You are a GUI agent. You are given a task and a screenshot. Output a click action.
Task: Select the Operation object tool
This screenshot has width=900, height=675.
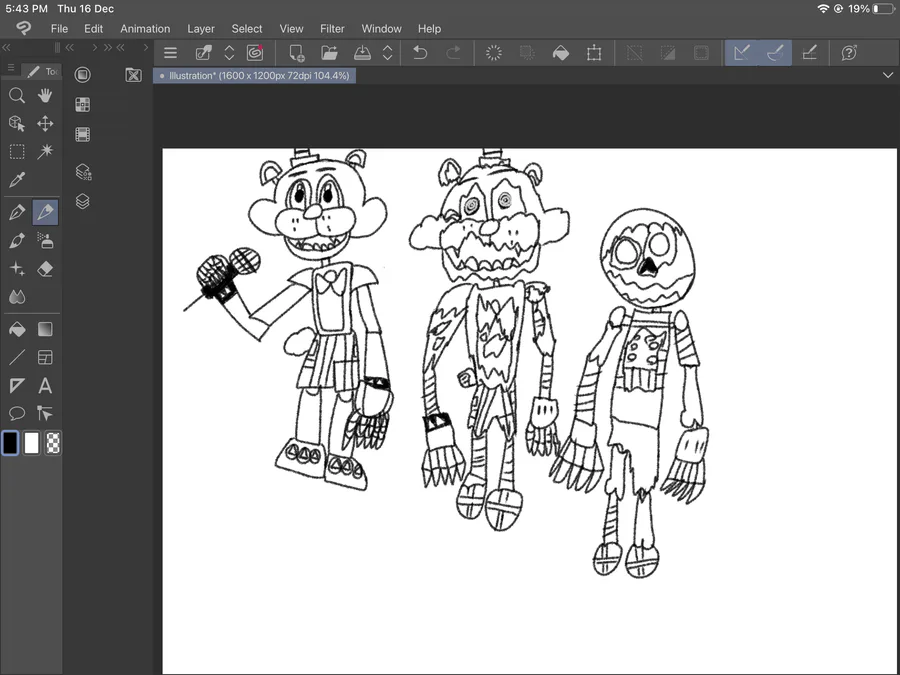point(17,123)
